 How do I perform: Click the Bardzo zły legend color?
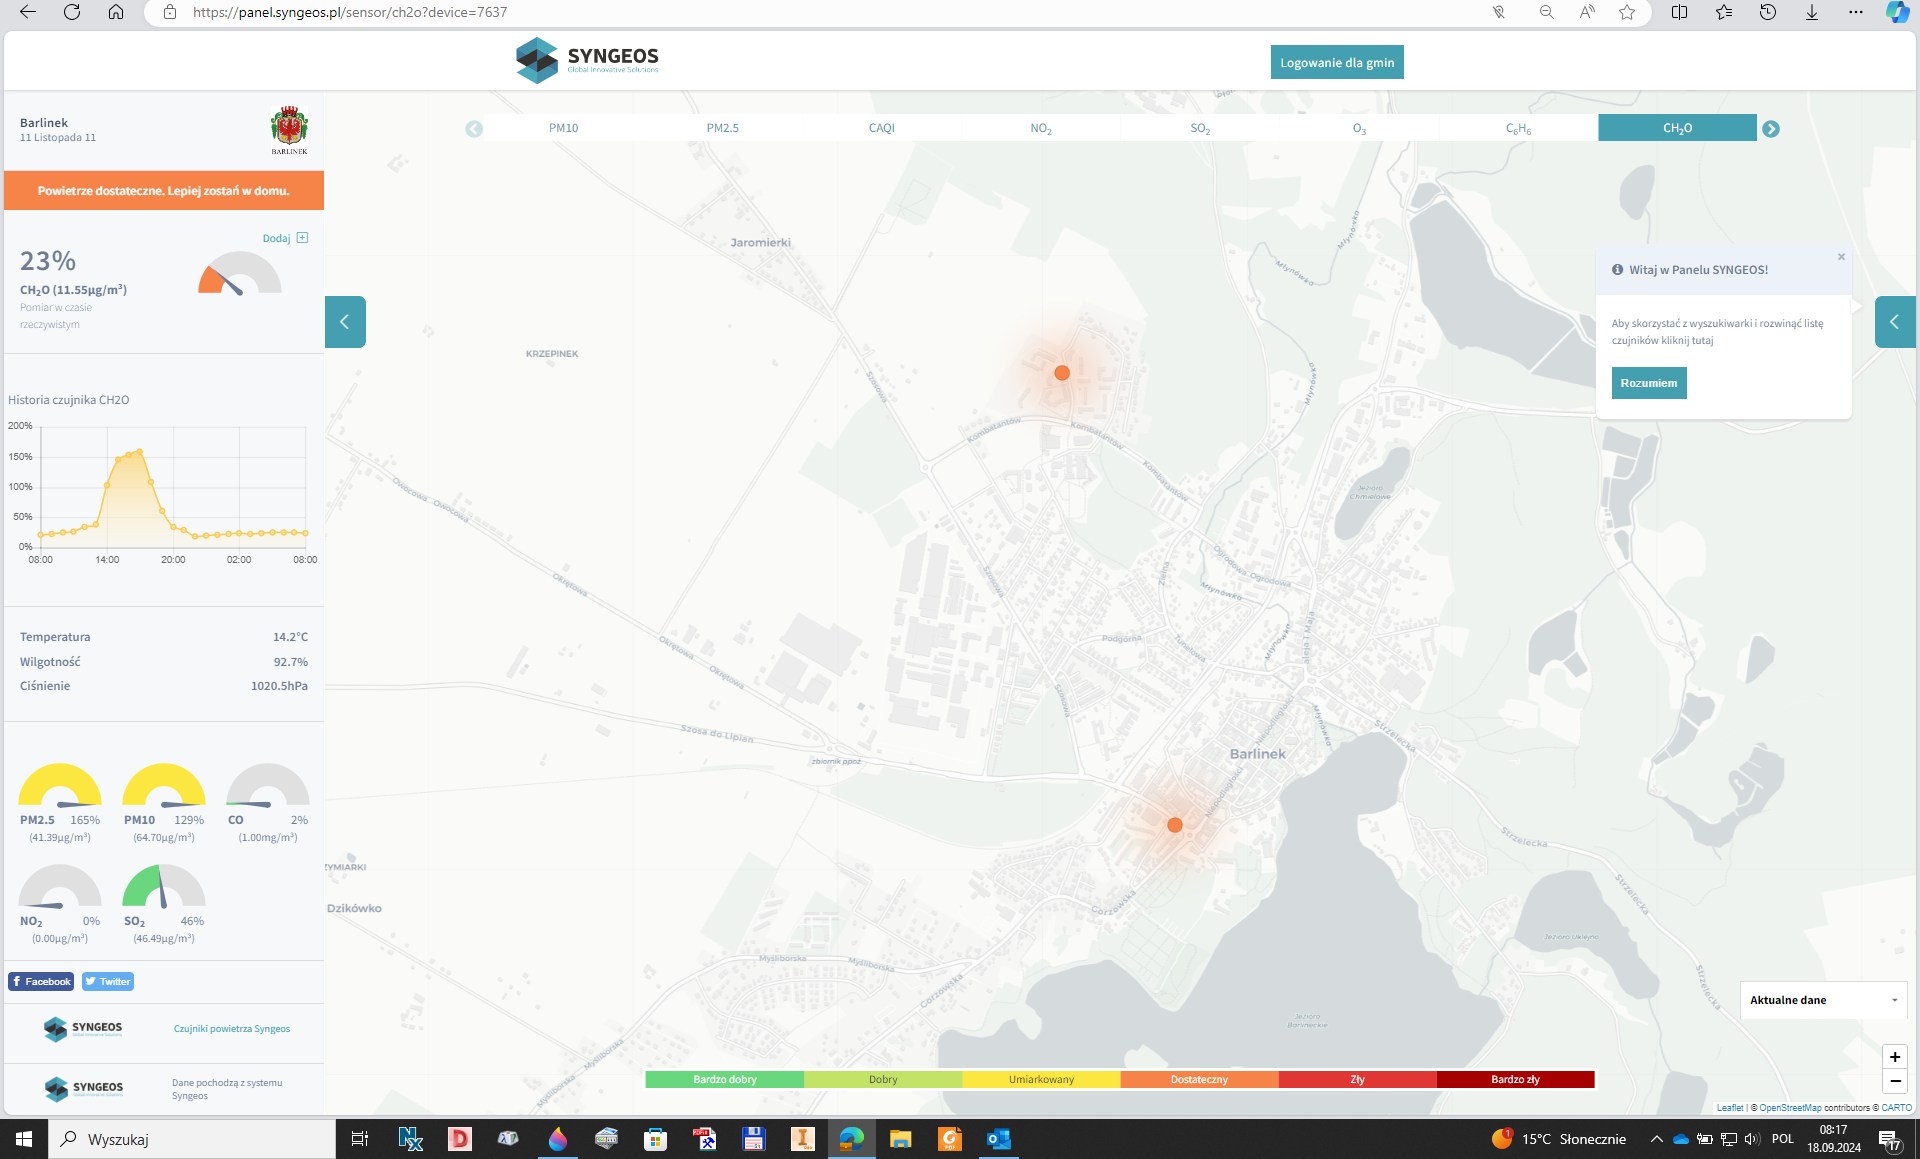tap(1515, 1080)
